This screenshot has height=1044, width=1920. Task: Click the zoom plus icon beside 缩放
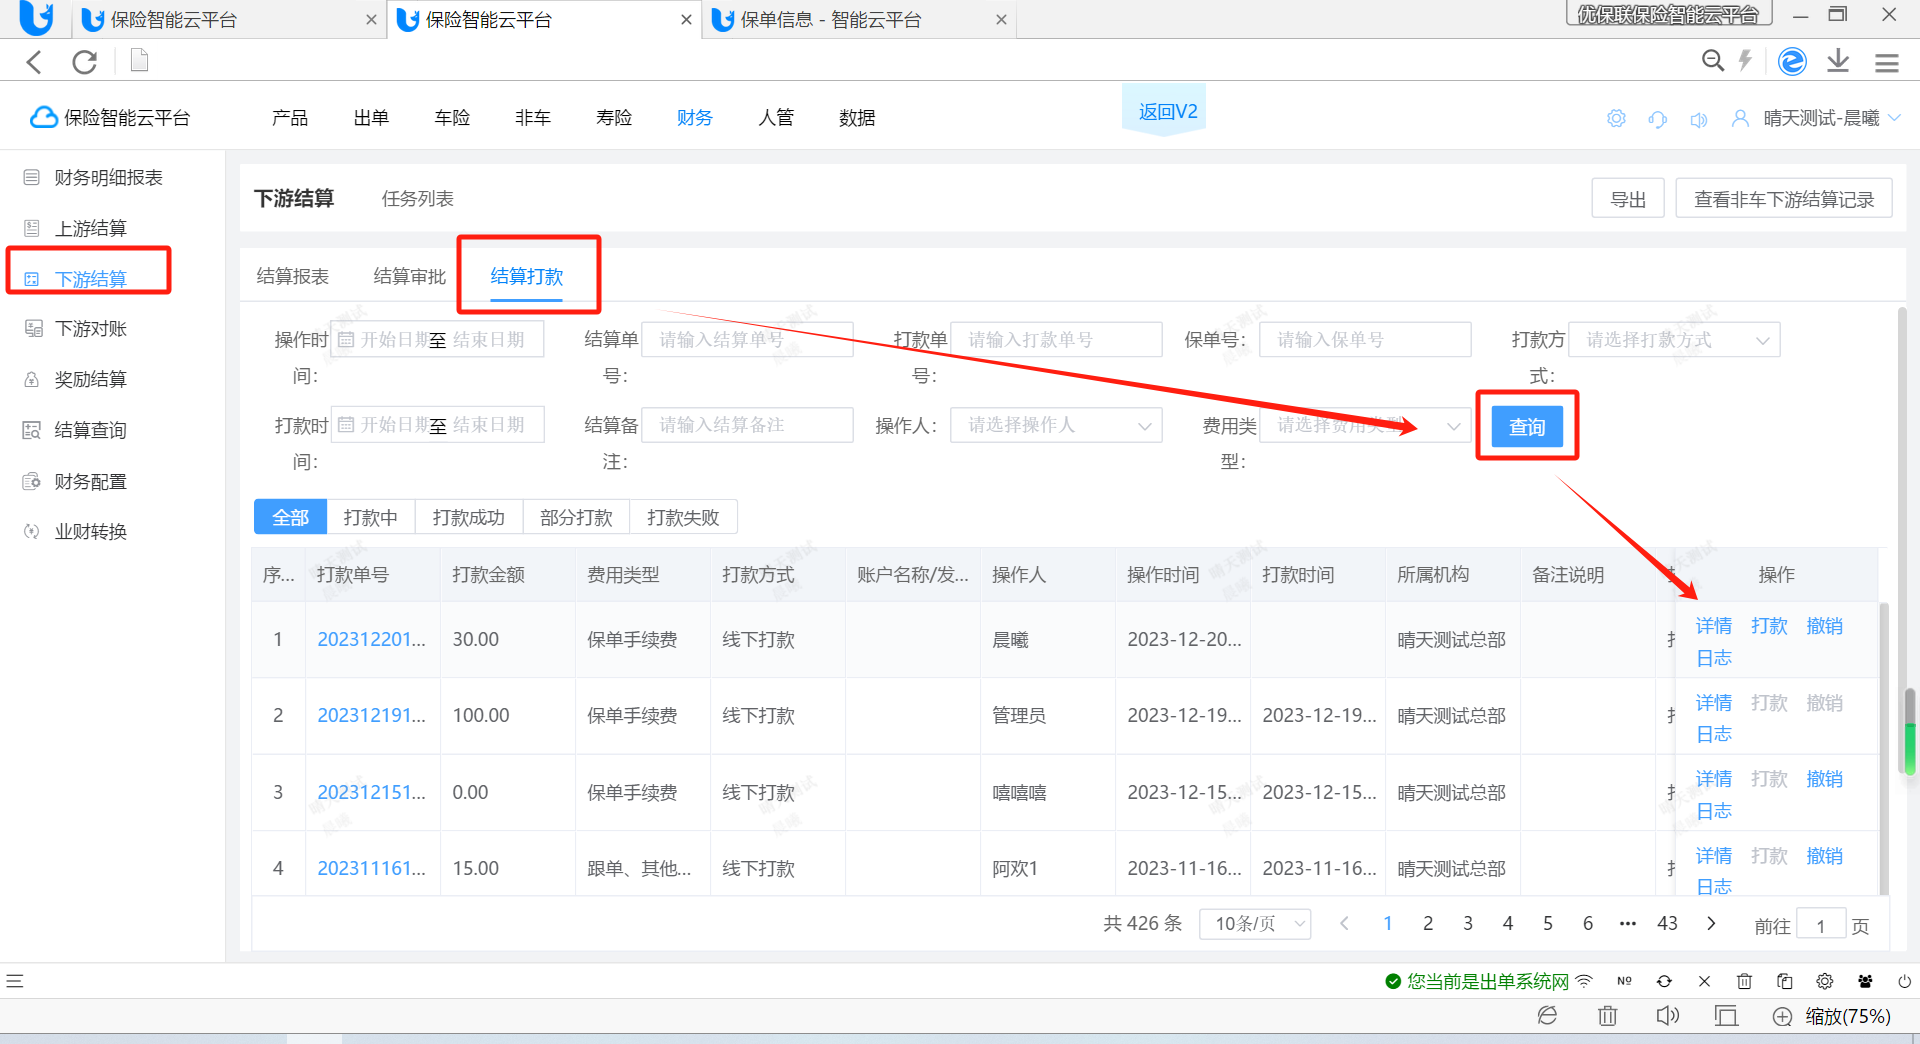coord(1782,1016)
